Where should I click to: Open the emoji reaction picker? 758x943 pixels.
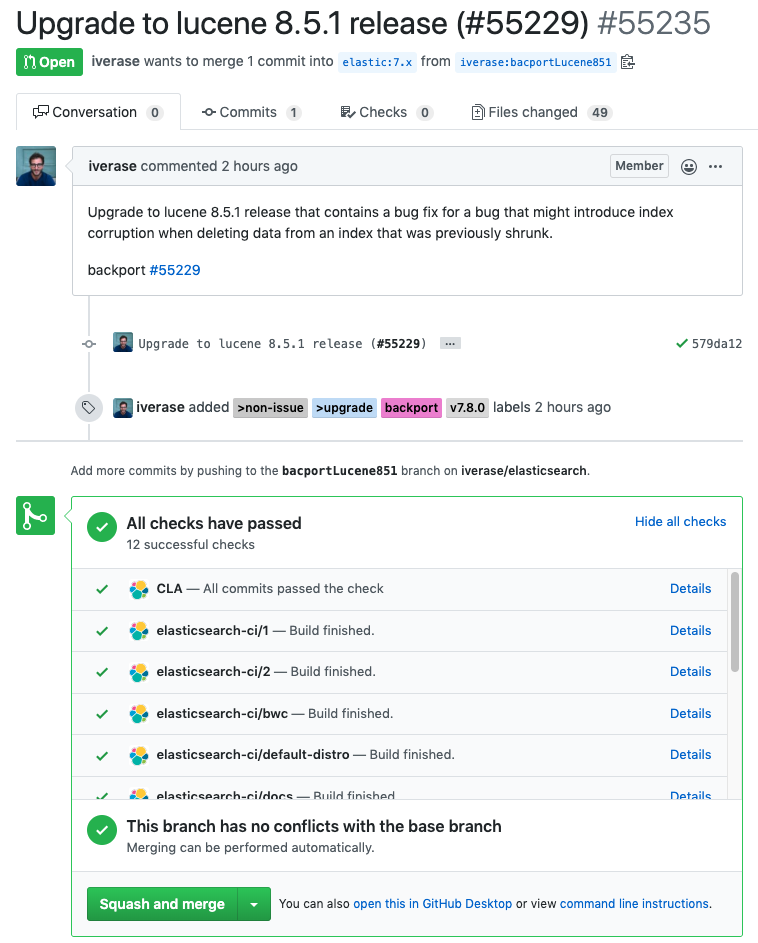(x=688, y=166)
